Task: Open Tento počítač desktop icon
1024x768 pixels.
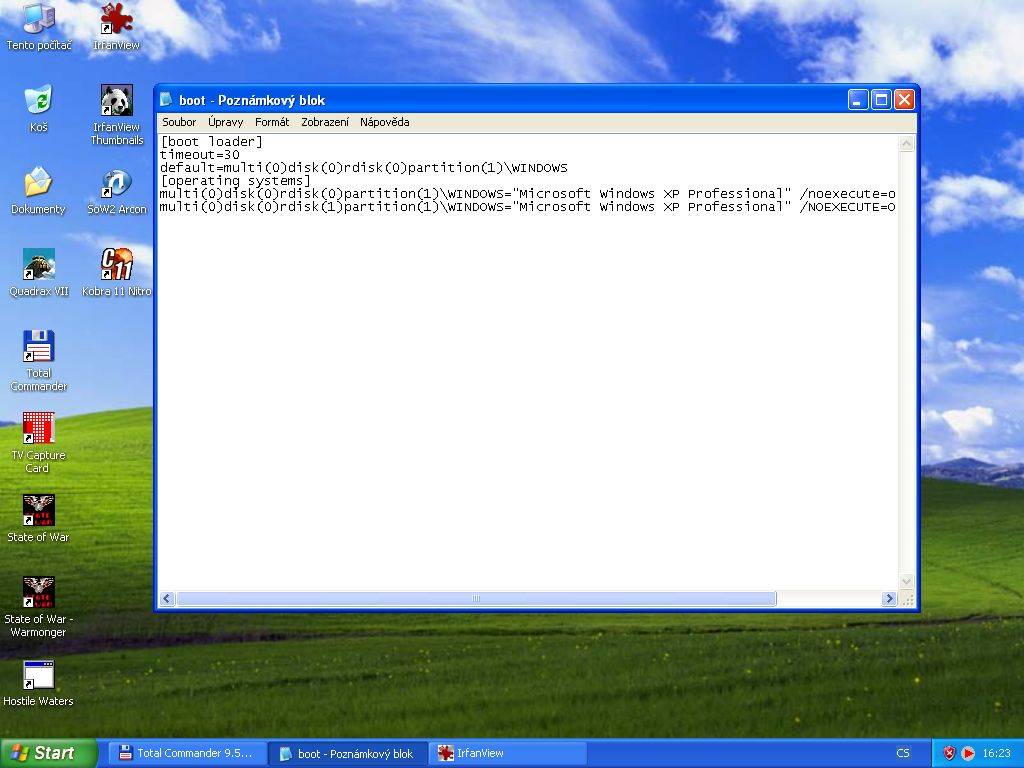Action: click(x=39, y=26)
